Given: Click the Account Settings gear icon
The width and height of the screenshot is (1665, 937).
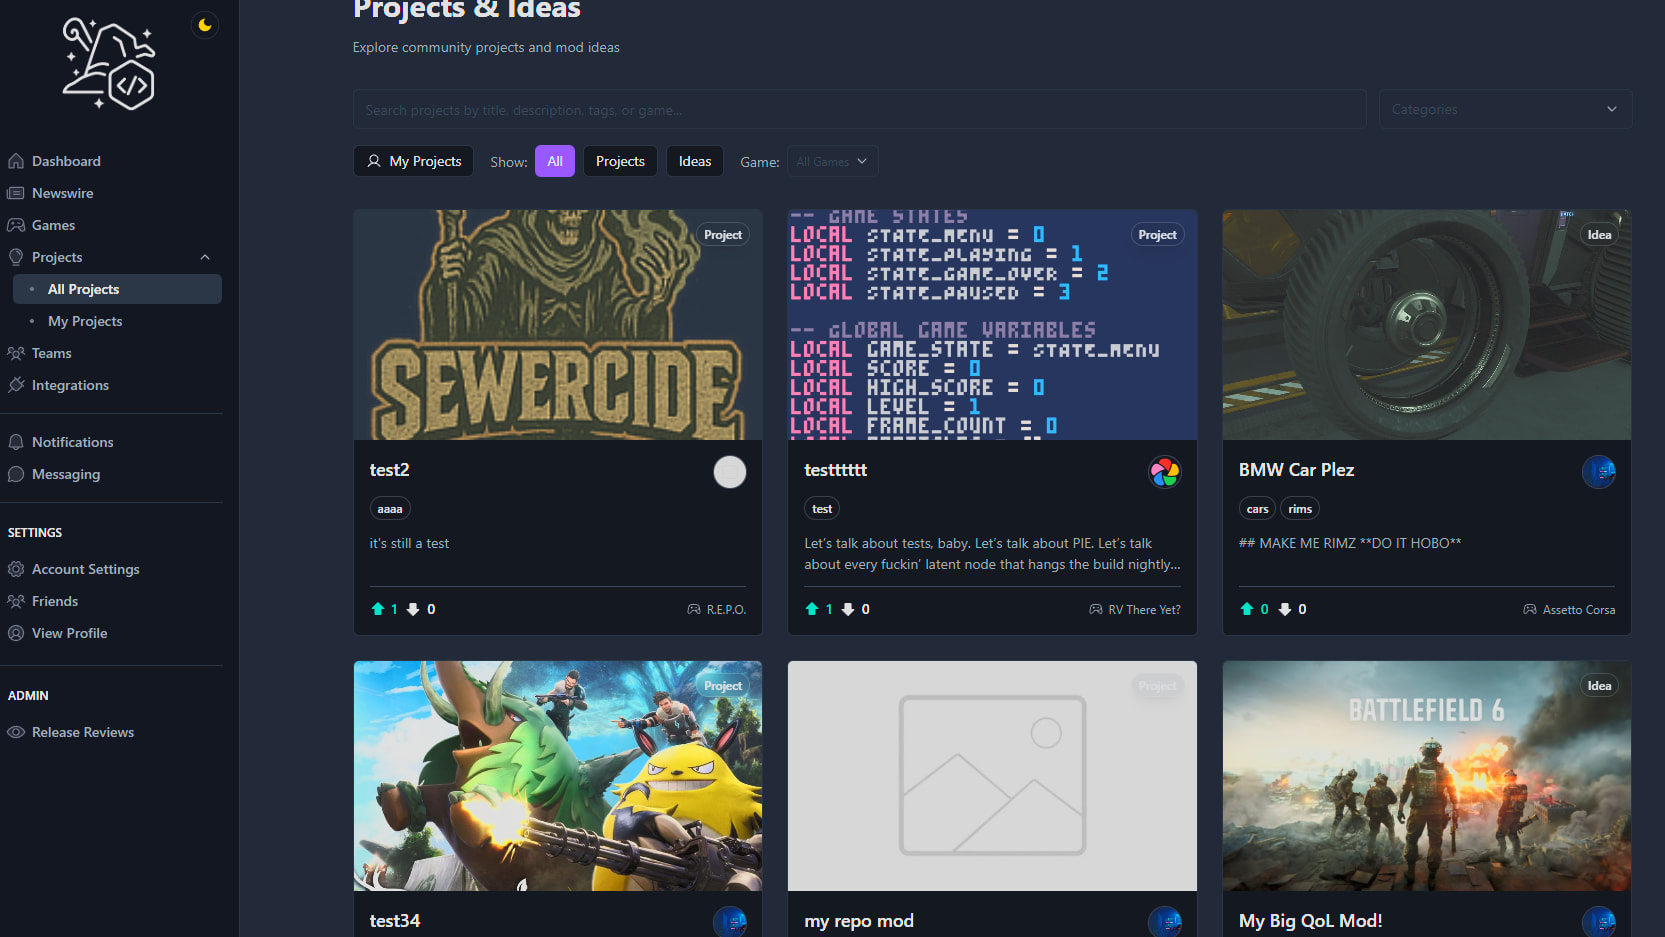Looking at the screenshot, I should tap(16, 569).
